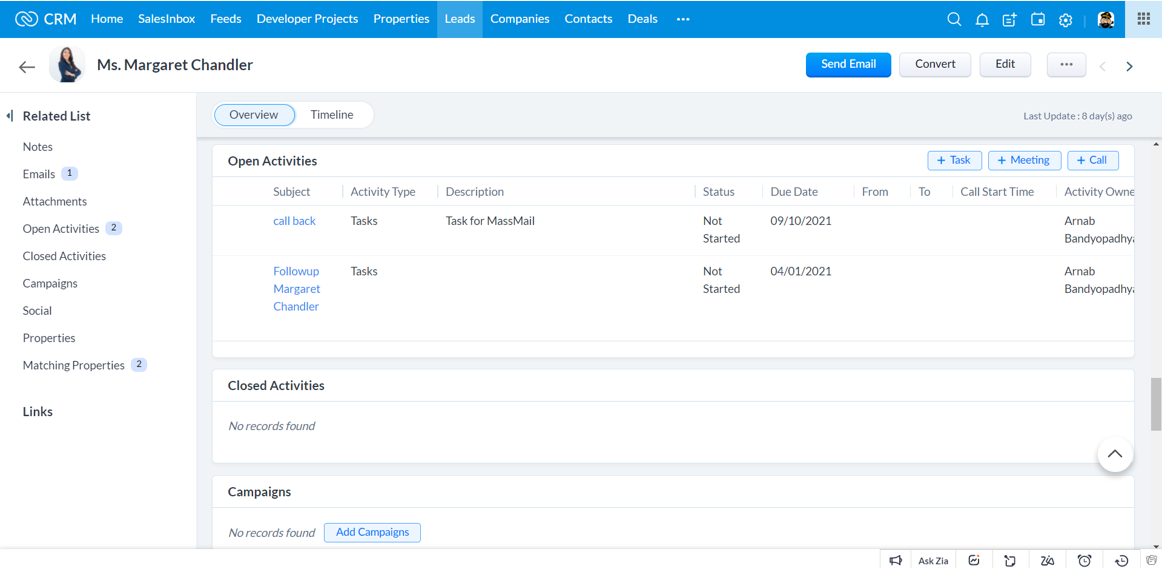Open the search icon in top bar
This screenshot has height=568, width=1162.
coord(954,19)
